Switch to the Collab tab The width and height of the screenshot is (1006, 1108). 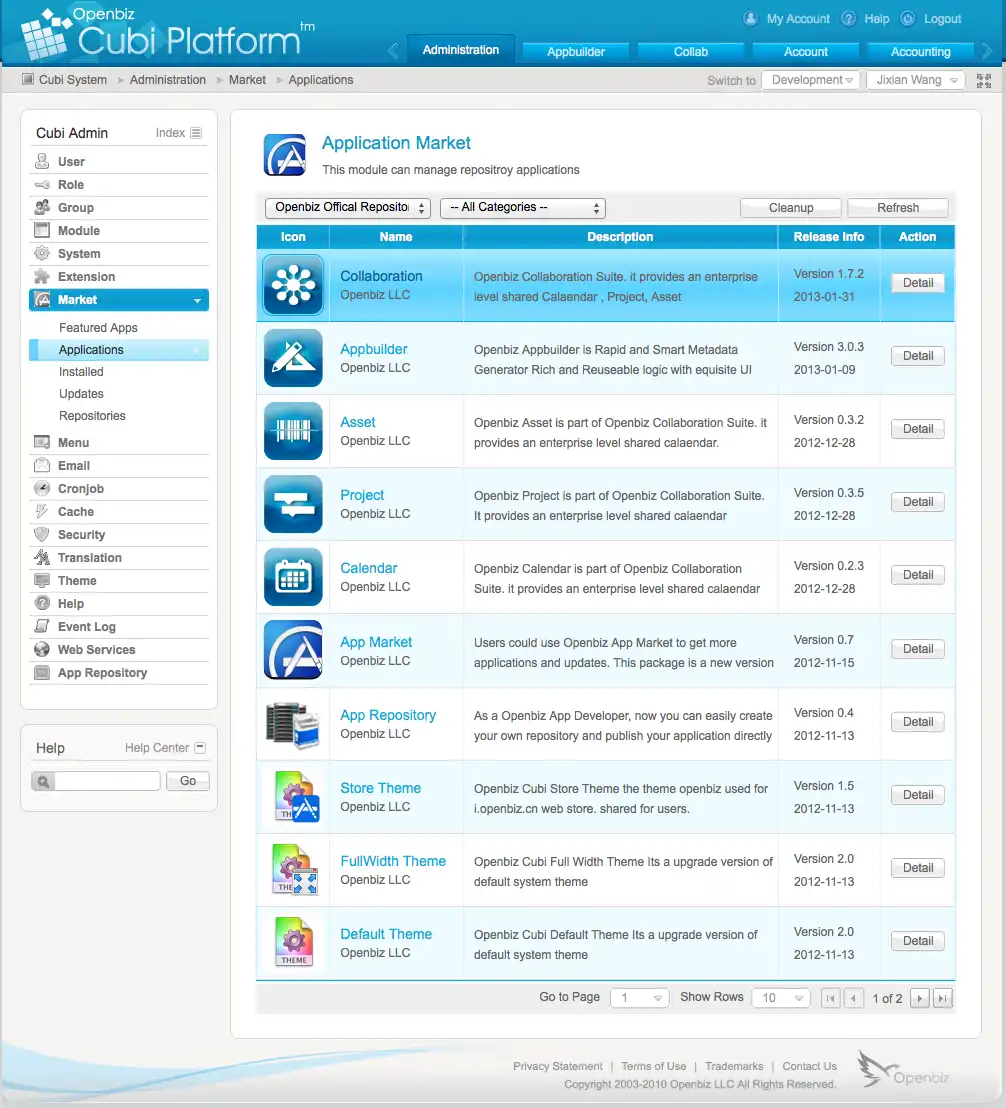pyautogui.click(x=690, y=52)
